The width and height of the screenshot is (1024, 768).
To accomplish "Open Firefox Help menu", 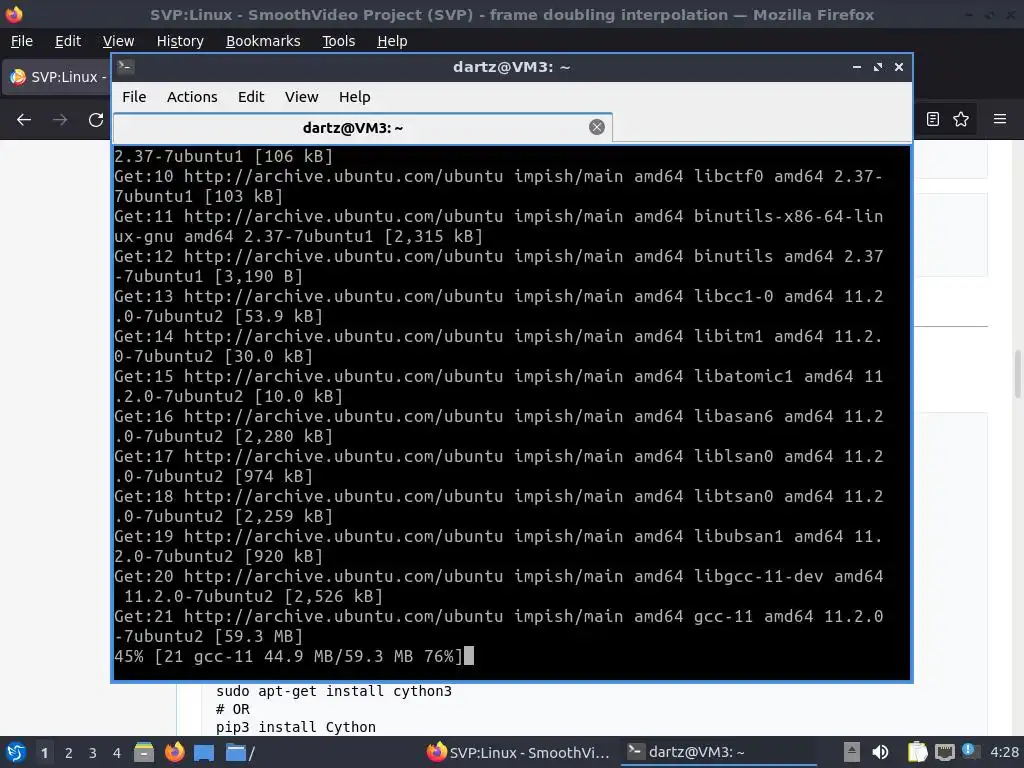I will [392, 41].
